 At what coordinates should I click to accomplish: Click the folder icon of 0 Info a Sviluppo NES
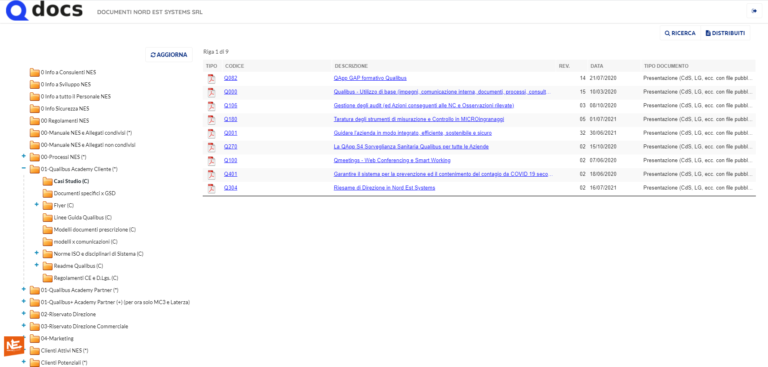[x=34, y=85]
